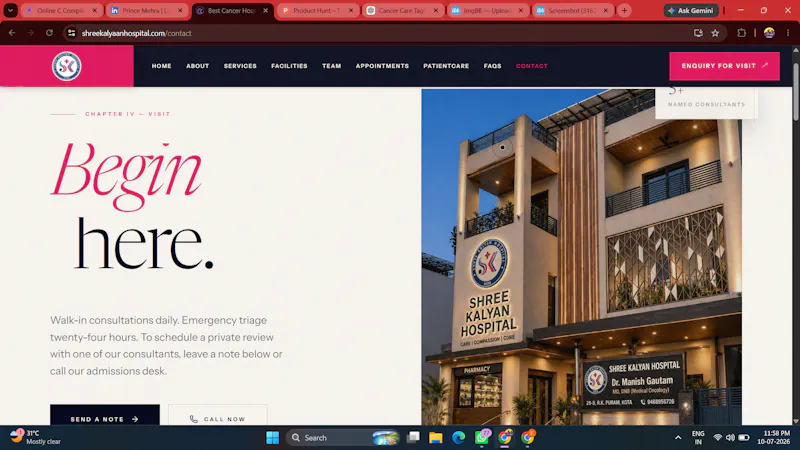Open the TEAM nav item

point(331,66)
